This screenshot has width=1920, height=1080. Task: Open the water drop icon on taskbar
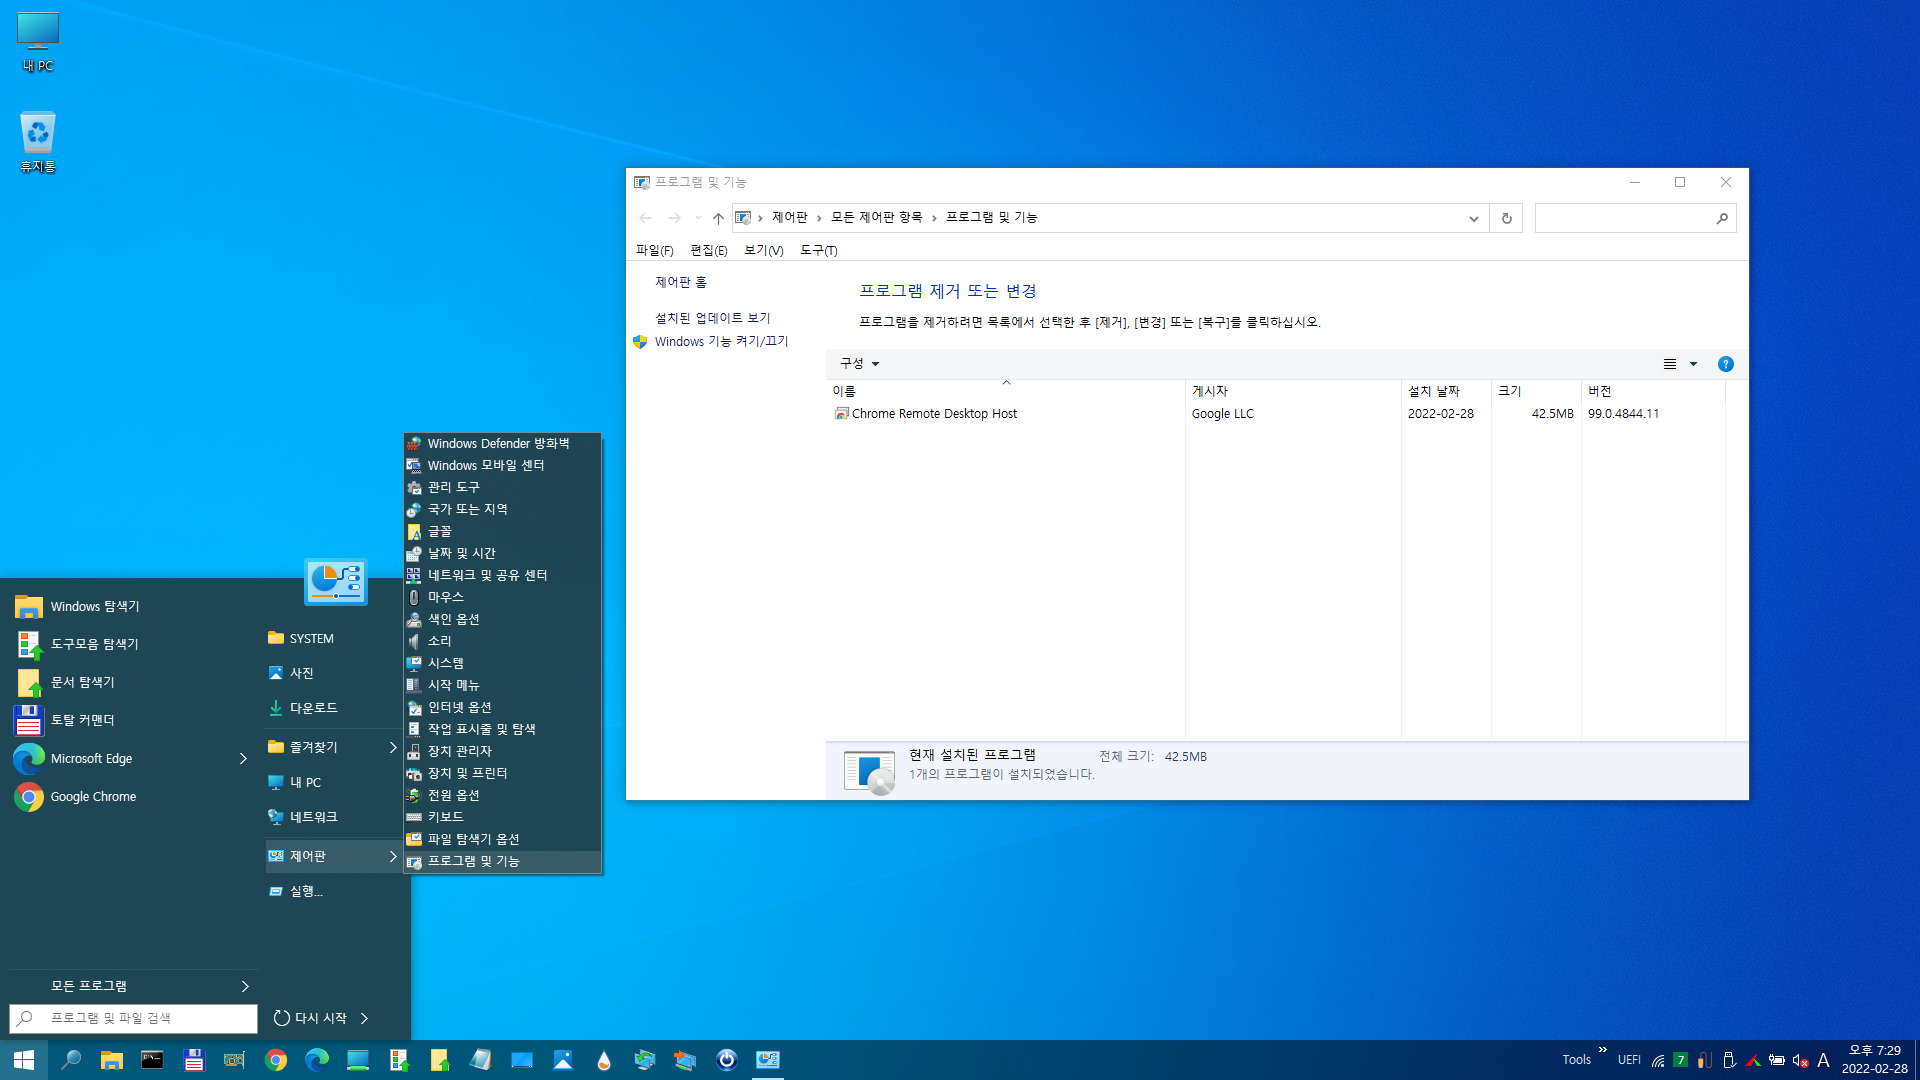tap(604, 1060)
